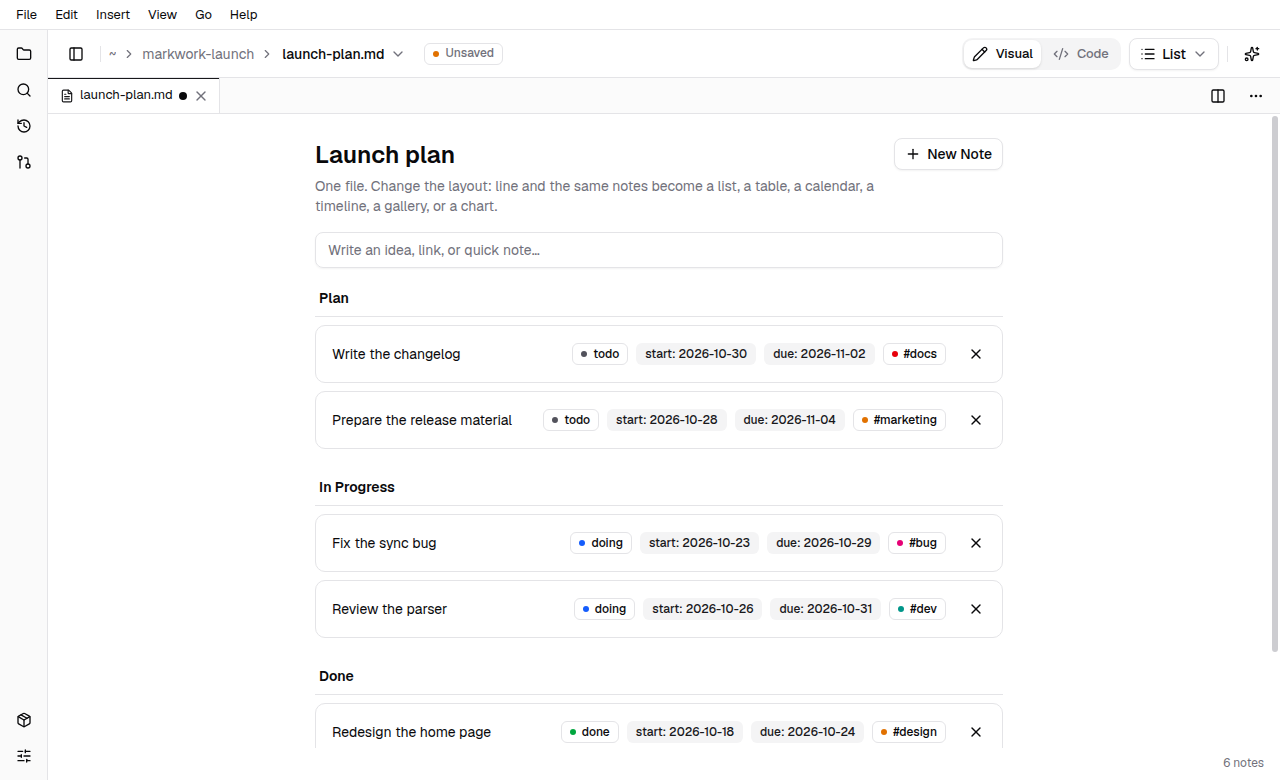Click the vertical scrollbar thumb
Screen dimensions: 1280x780
pos(1274,385)
